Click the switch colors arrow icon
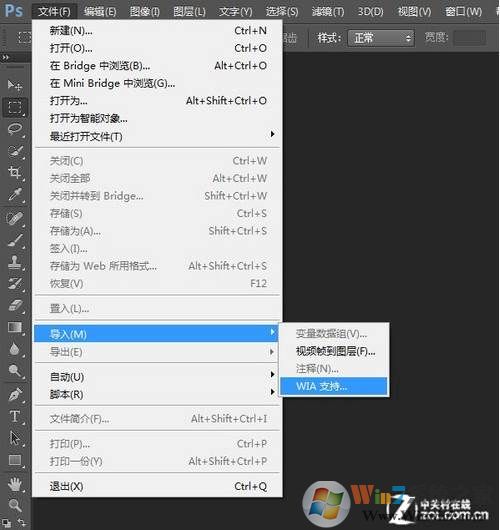 coord(22,523)
